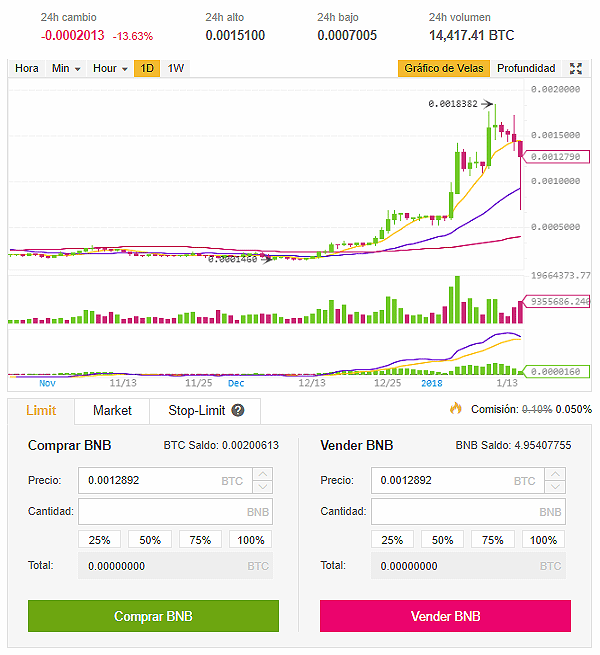Decrease buy price with down arrow
This screenshot has width=600, height=655.
[x=263, y=487]
